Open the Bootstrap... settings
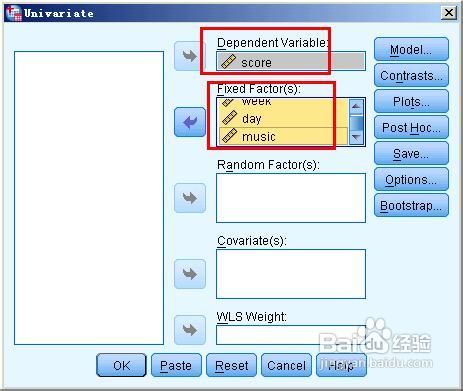463x391 pixels. [x=411, y=206]
